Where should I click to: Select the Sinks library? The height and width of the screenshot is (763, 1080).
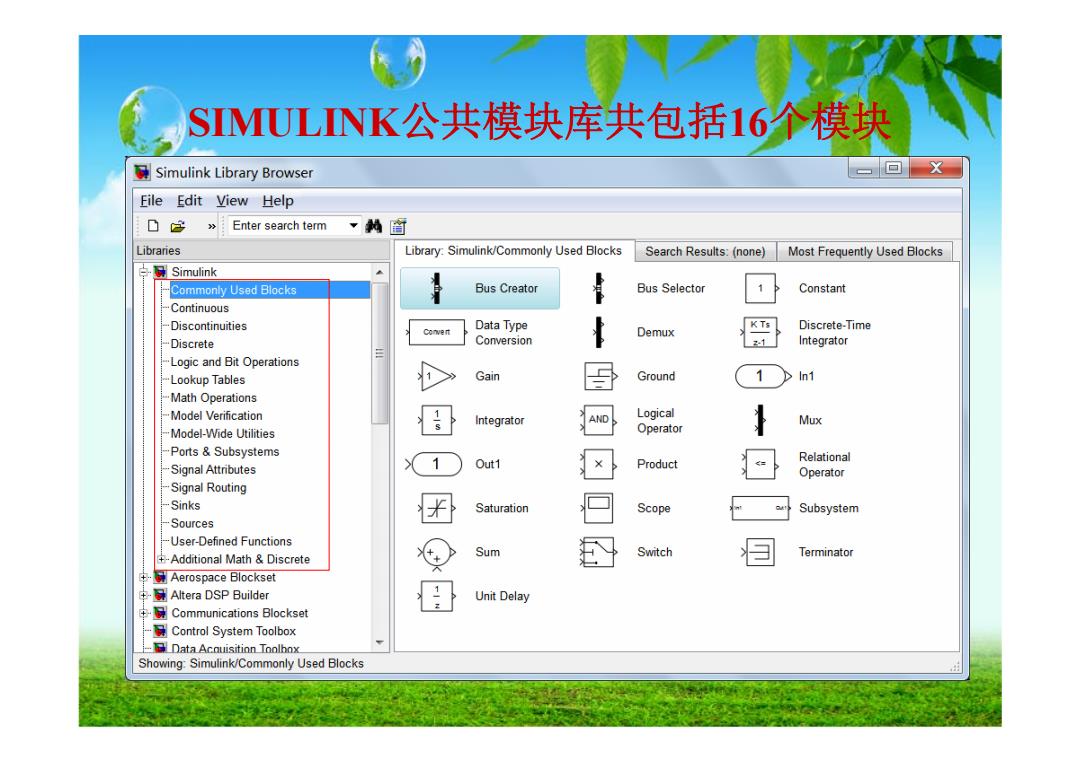pyautogui.click(x=186, y=505)
